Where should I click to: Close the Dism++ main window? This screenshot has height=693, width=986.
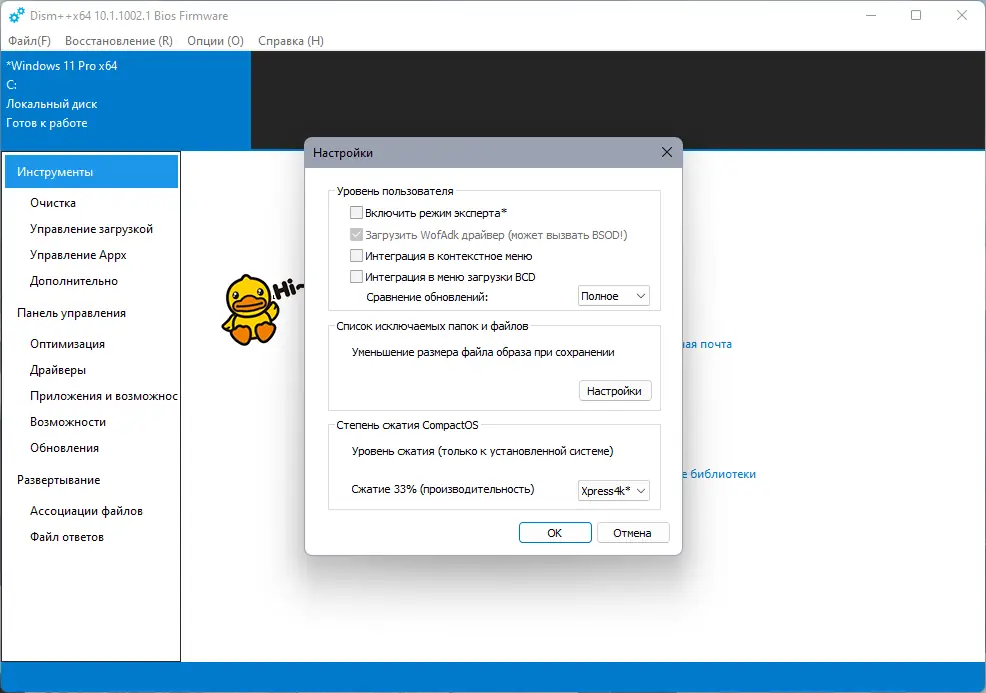tap(962, 15)
